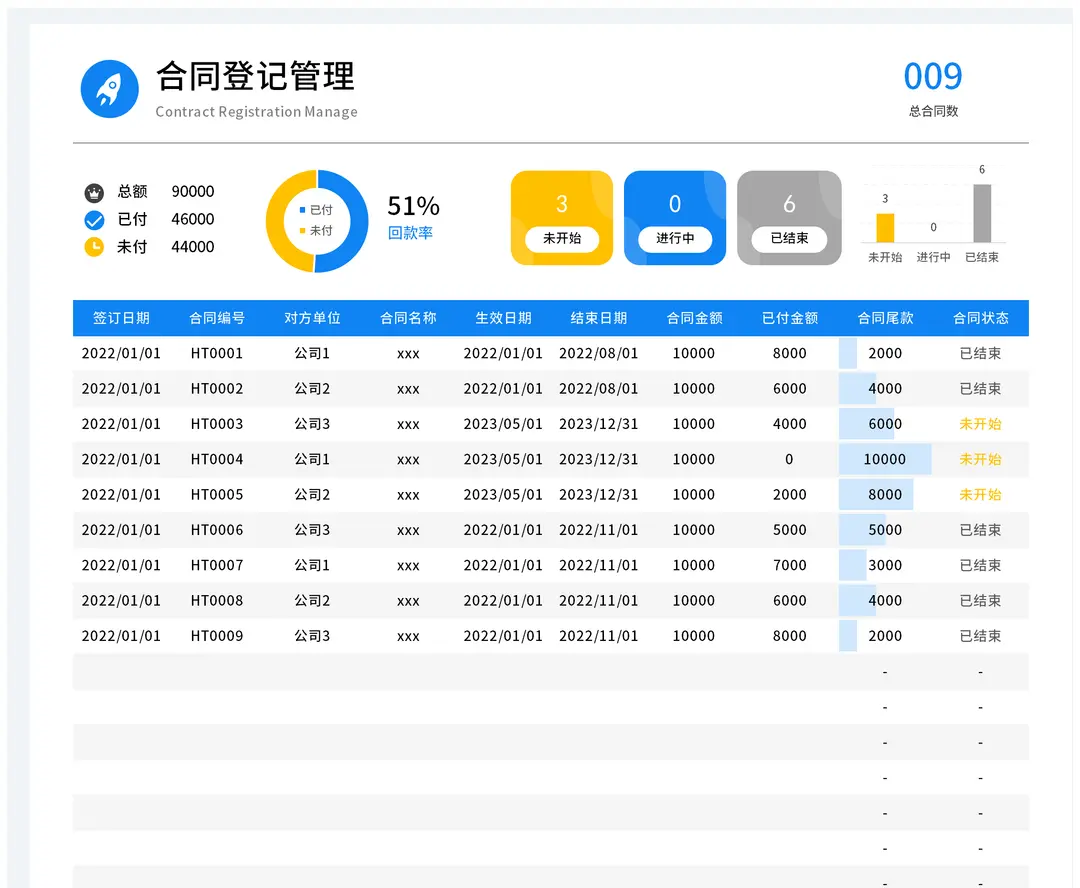Click the 公司2 cell in HT0002 row
The image size is (1080, 888).
(x=312, y=389)
